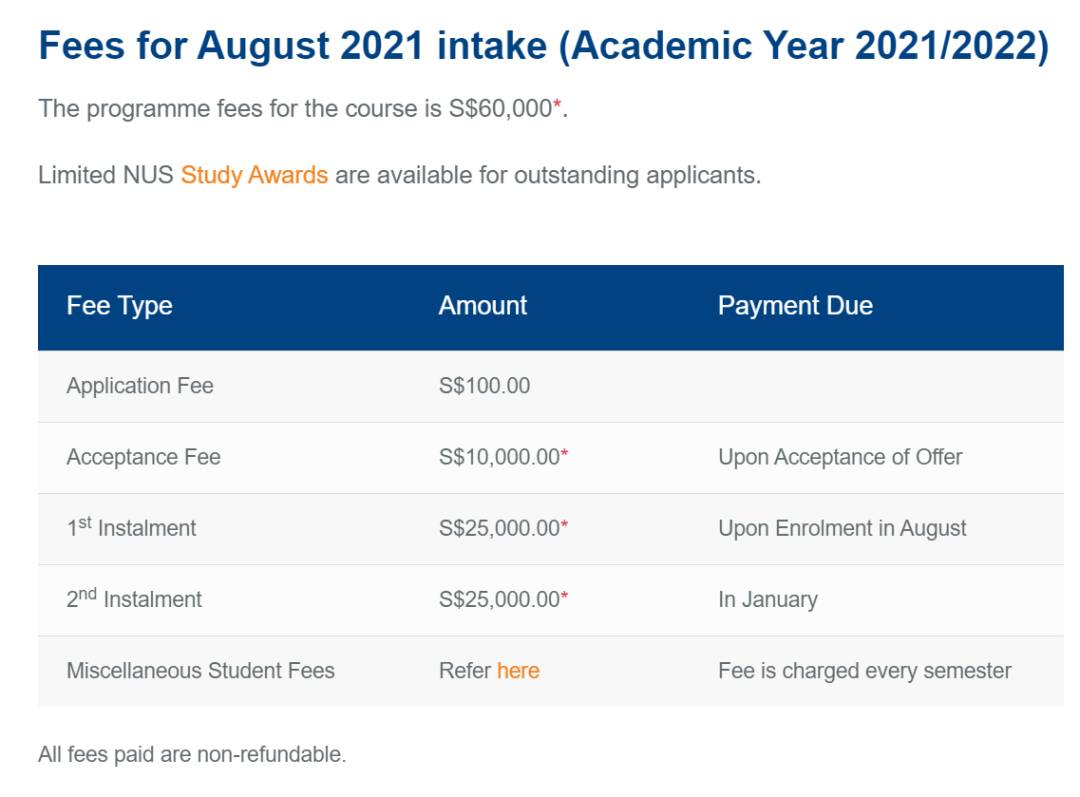The height and width of the screenshot is (797, 1080).
Task: Select the Fee Type column header
Action: point(119,306)
